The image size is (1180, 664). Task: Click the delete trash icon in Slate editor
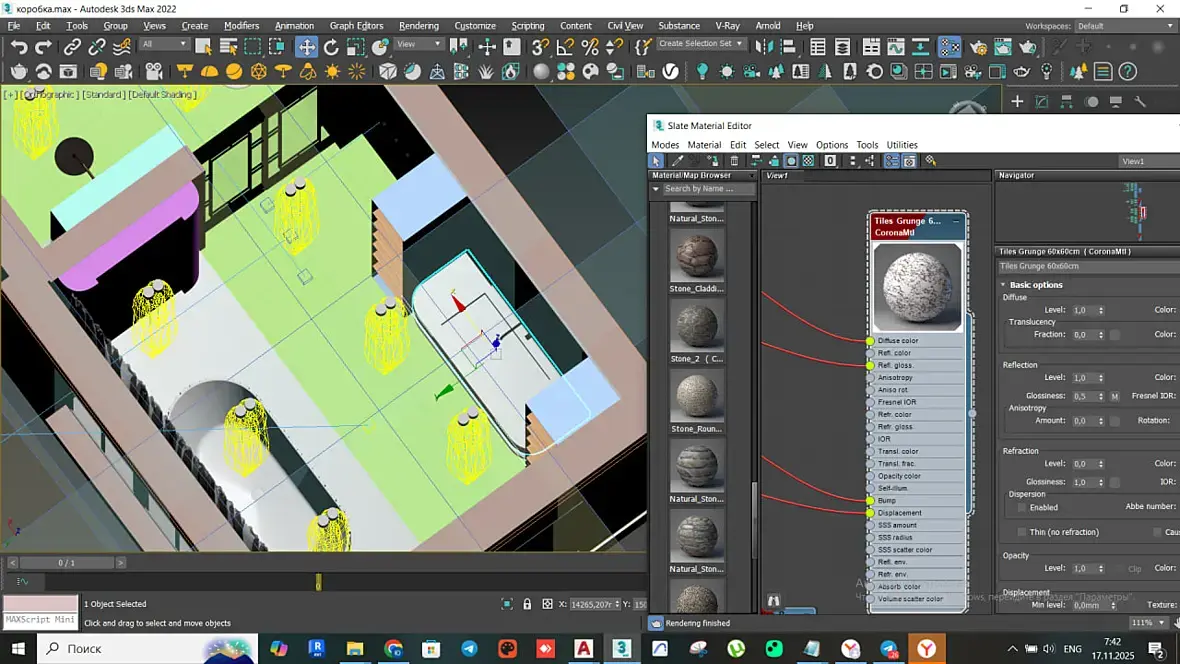[734, 161]
